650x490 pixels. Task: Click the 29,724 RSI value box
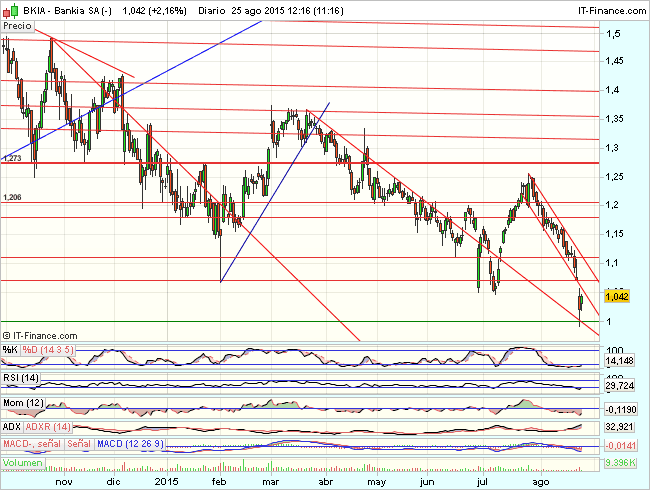(620, 386)
